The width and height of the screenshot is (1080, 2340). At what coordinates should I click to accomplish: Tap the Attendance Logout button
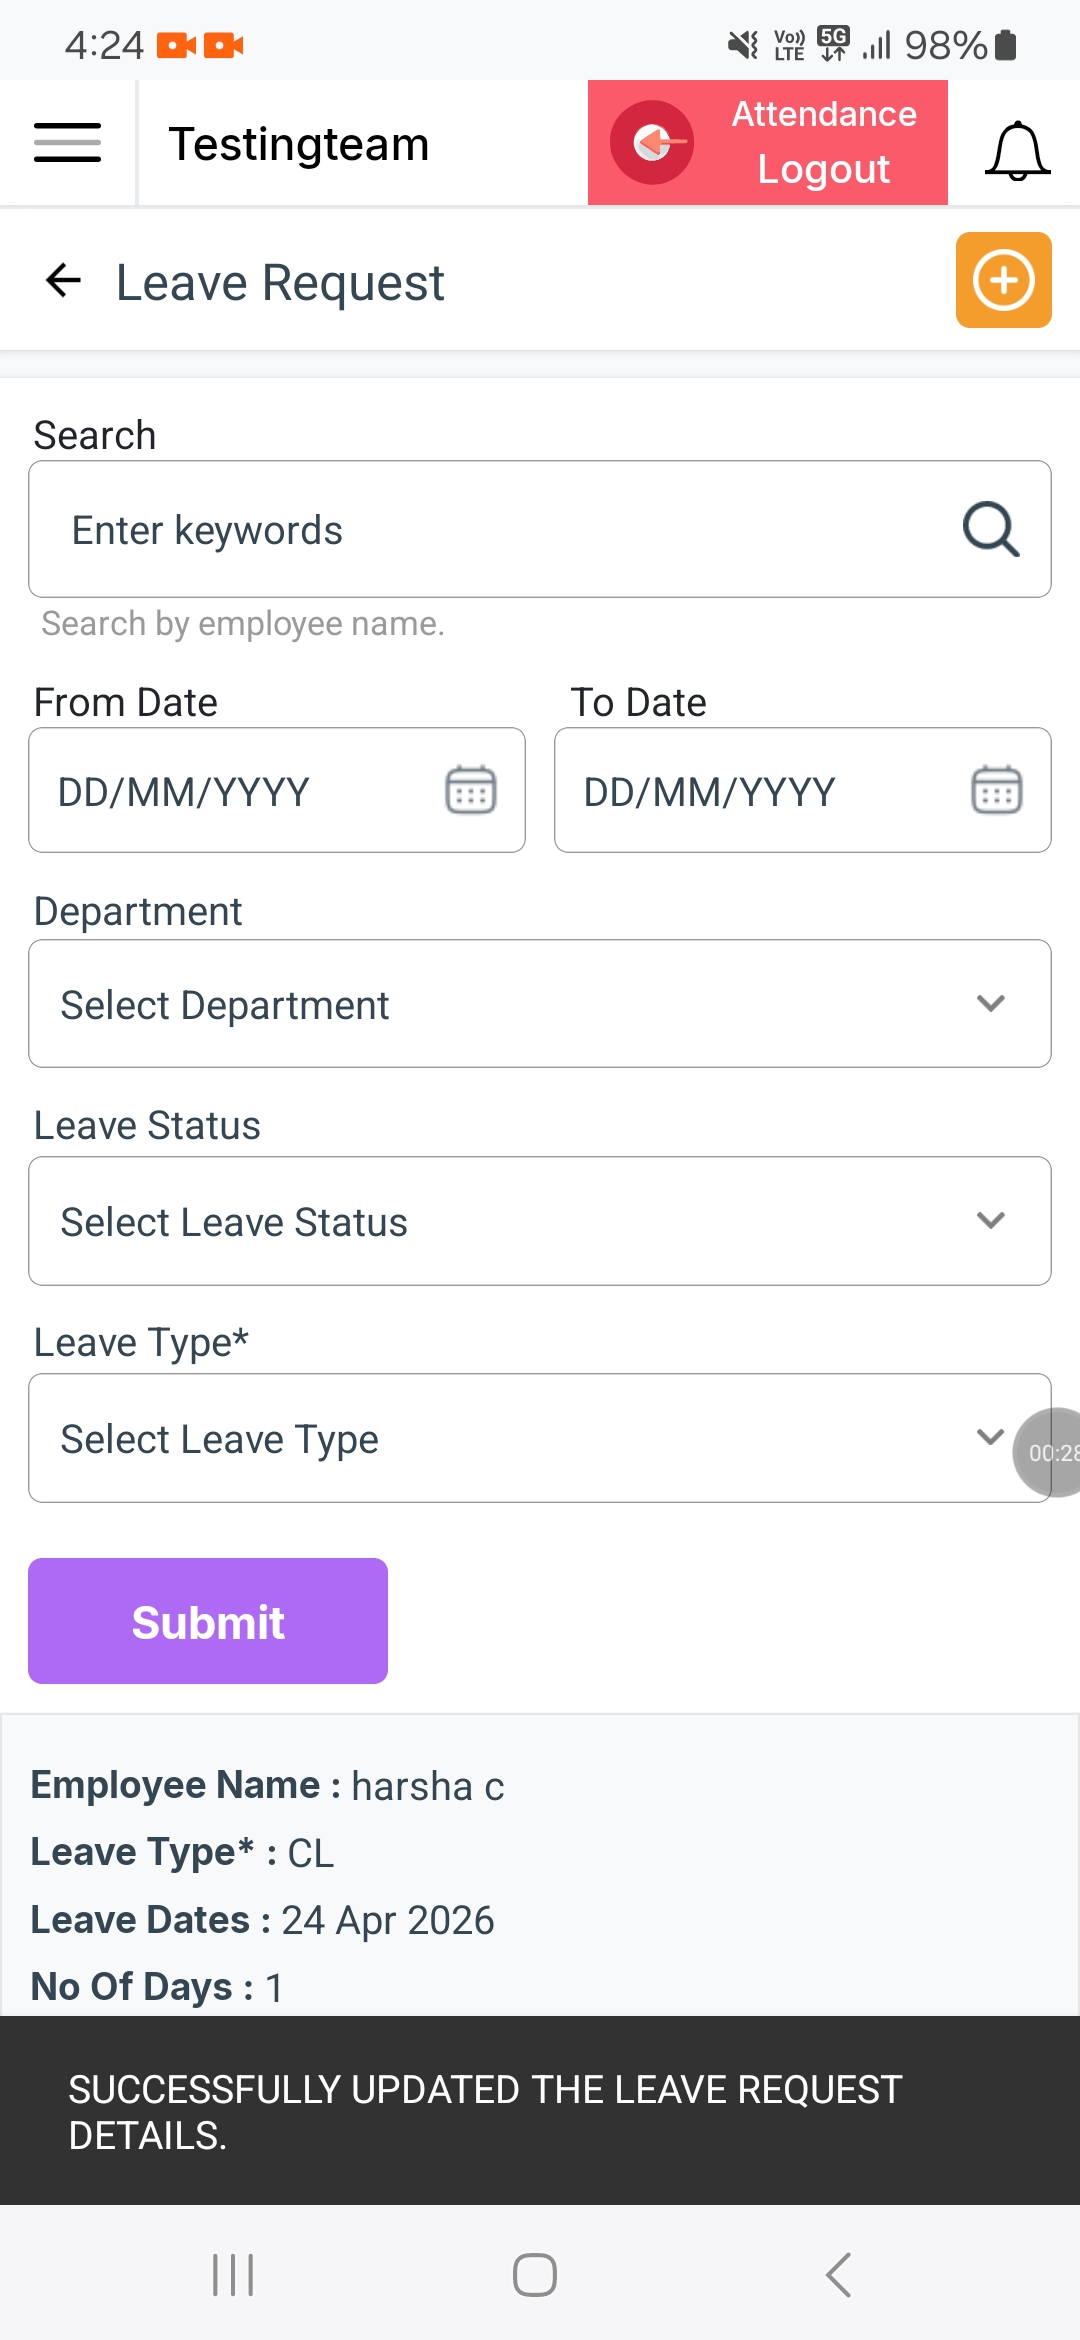pos(767,143)
